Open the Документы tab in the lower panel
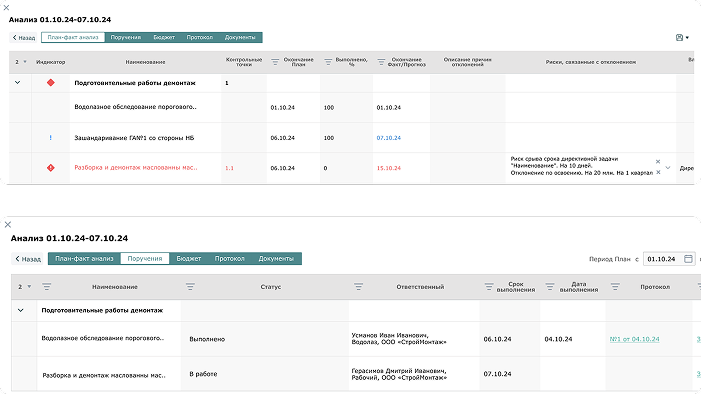The width and height of the screenshot is (701, 394). (276, 258)
